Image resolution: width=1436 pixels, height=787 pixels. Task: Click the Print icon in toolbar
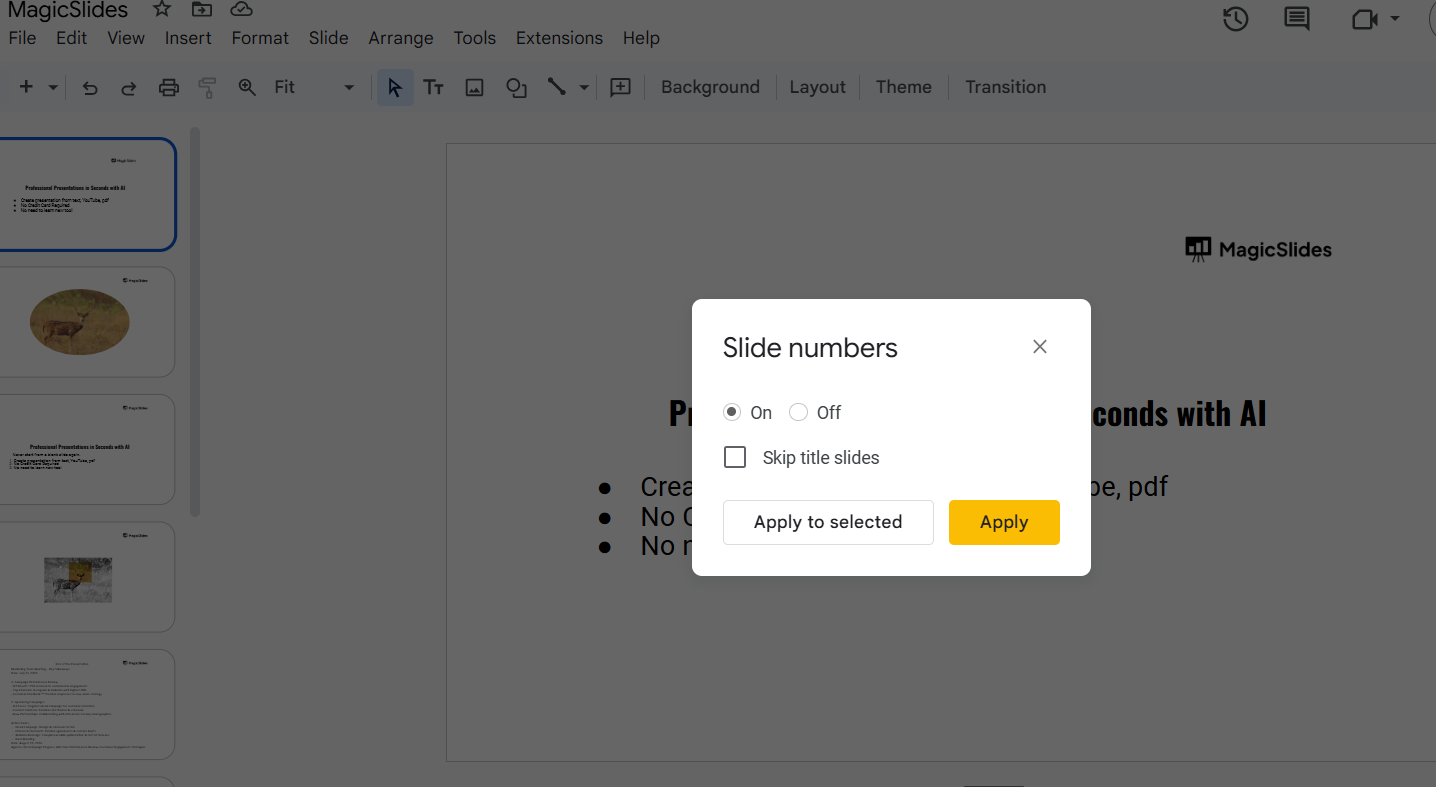169,88
